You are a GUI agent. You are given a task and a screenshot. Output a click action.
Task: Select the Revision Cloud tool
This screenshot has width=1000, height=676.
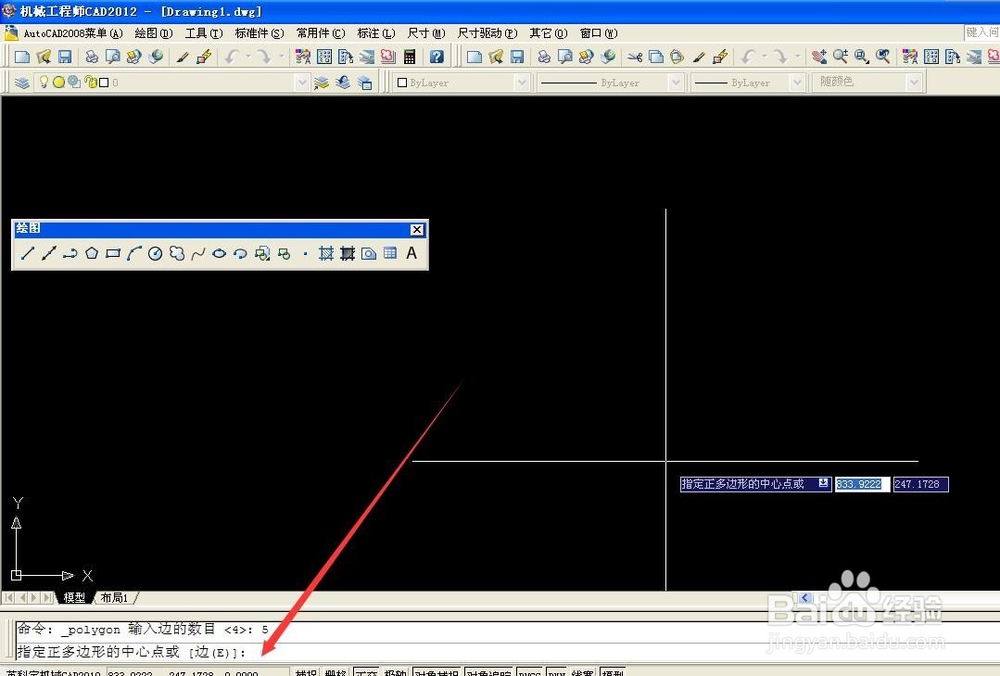coord(177,253)
